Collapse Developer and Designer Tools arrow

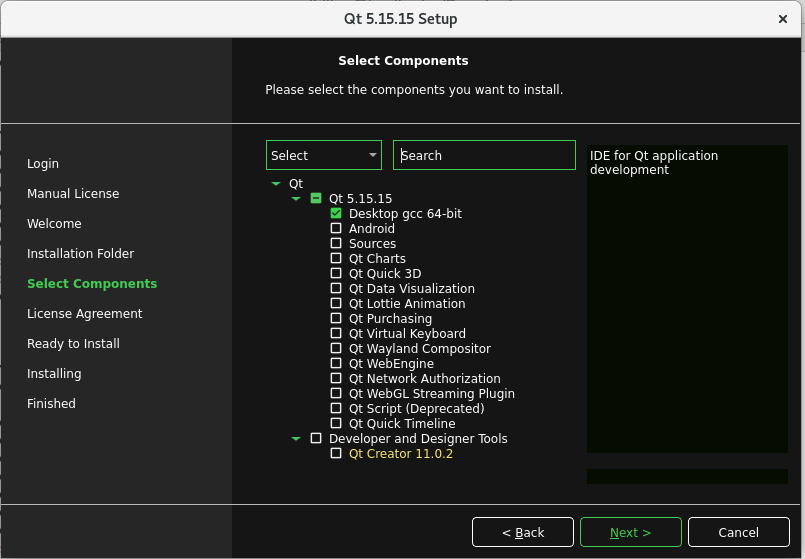coord(296,438)
